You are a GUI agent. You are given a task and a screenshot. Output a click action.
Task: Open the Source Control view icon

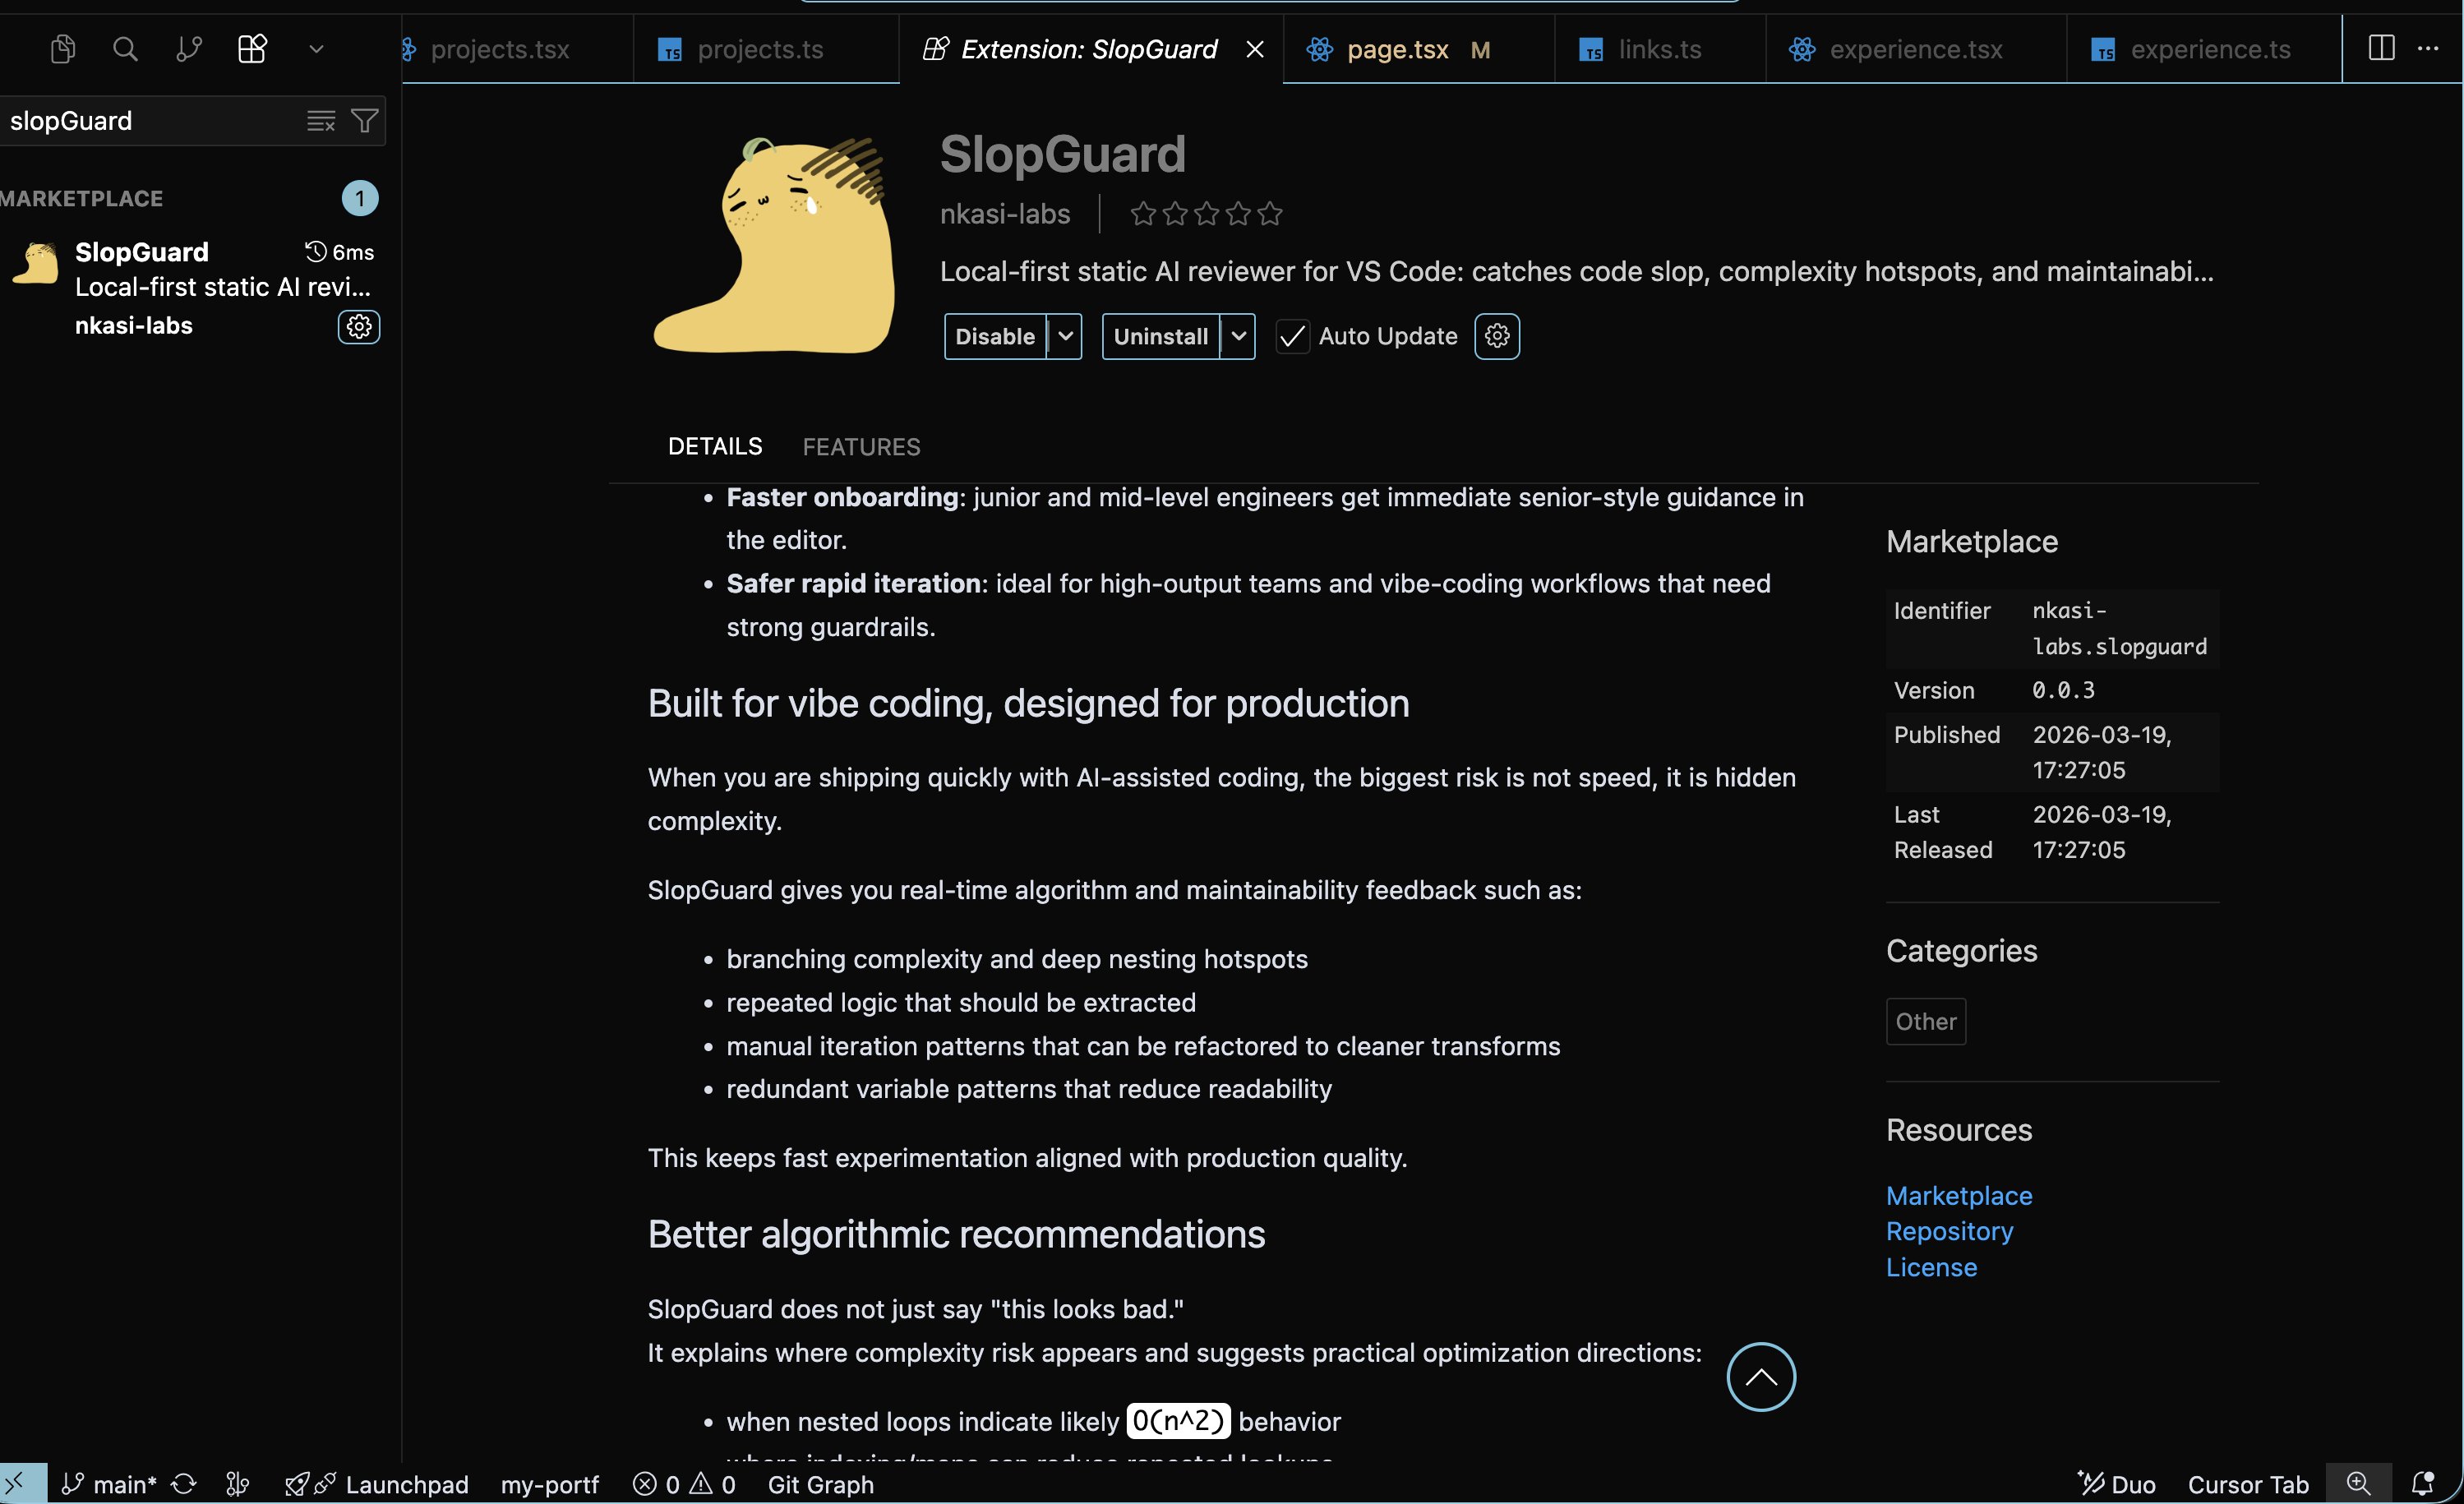[x=188, y=48]
